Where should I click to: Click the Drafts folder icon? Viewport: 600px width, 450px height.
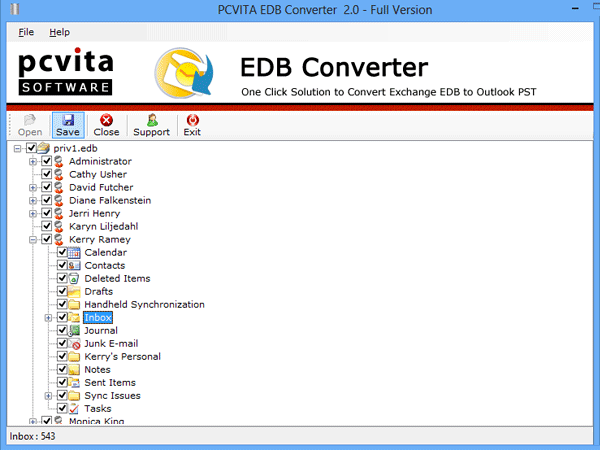point(74,291)
